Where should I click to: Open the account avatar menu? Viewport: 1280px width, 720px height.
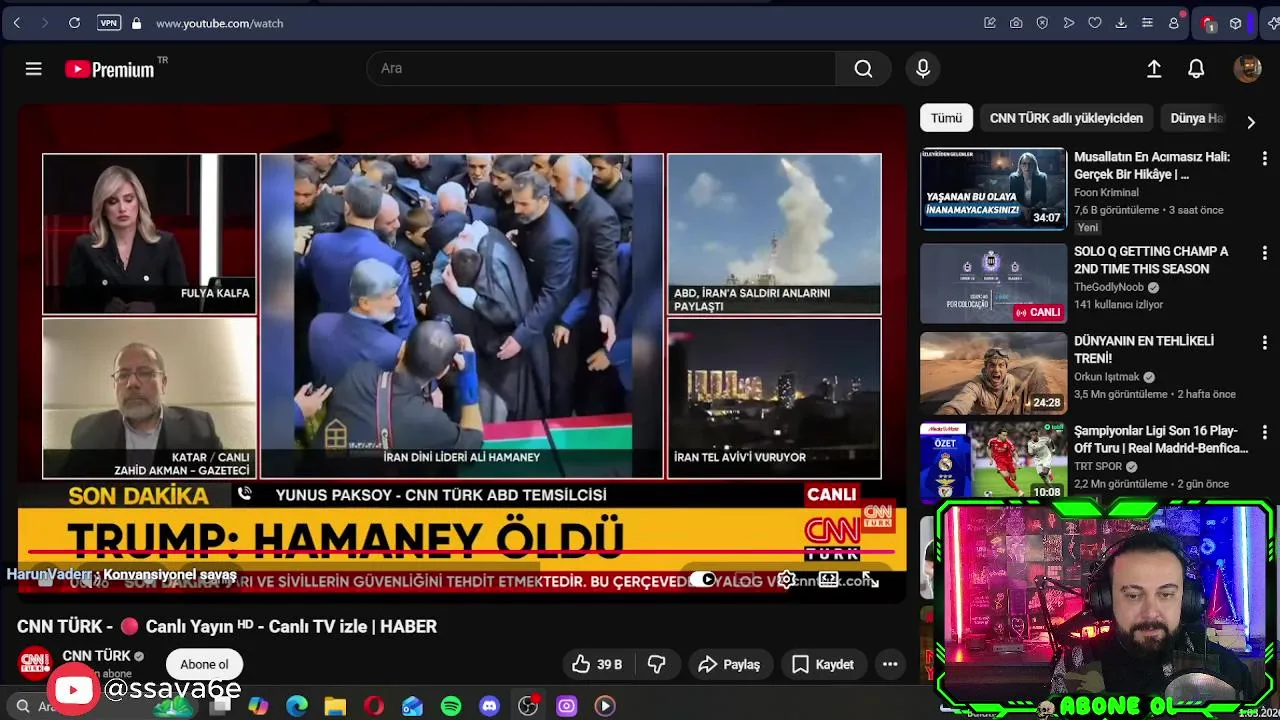click(x=1247, y=68)
